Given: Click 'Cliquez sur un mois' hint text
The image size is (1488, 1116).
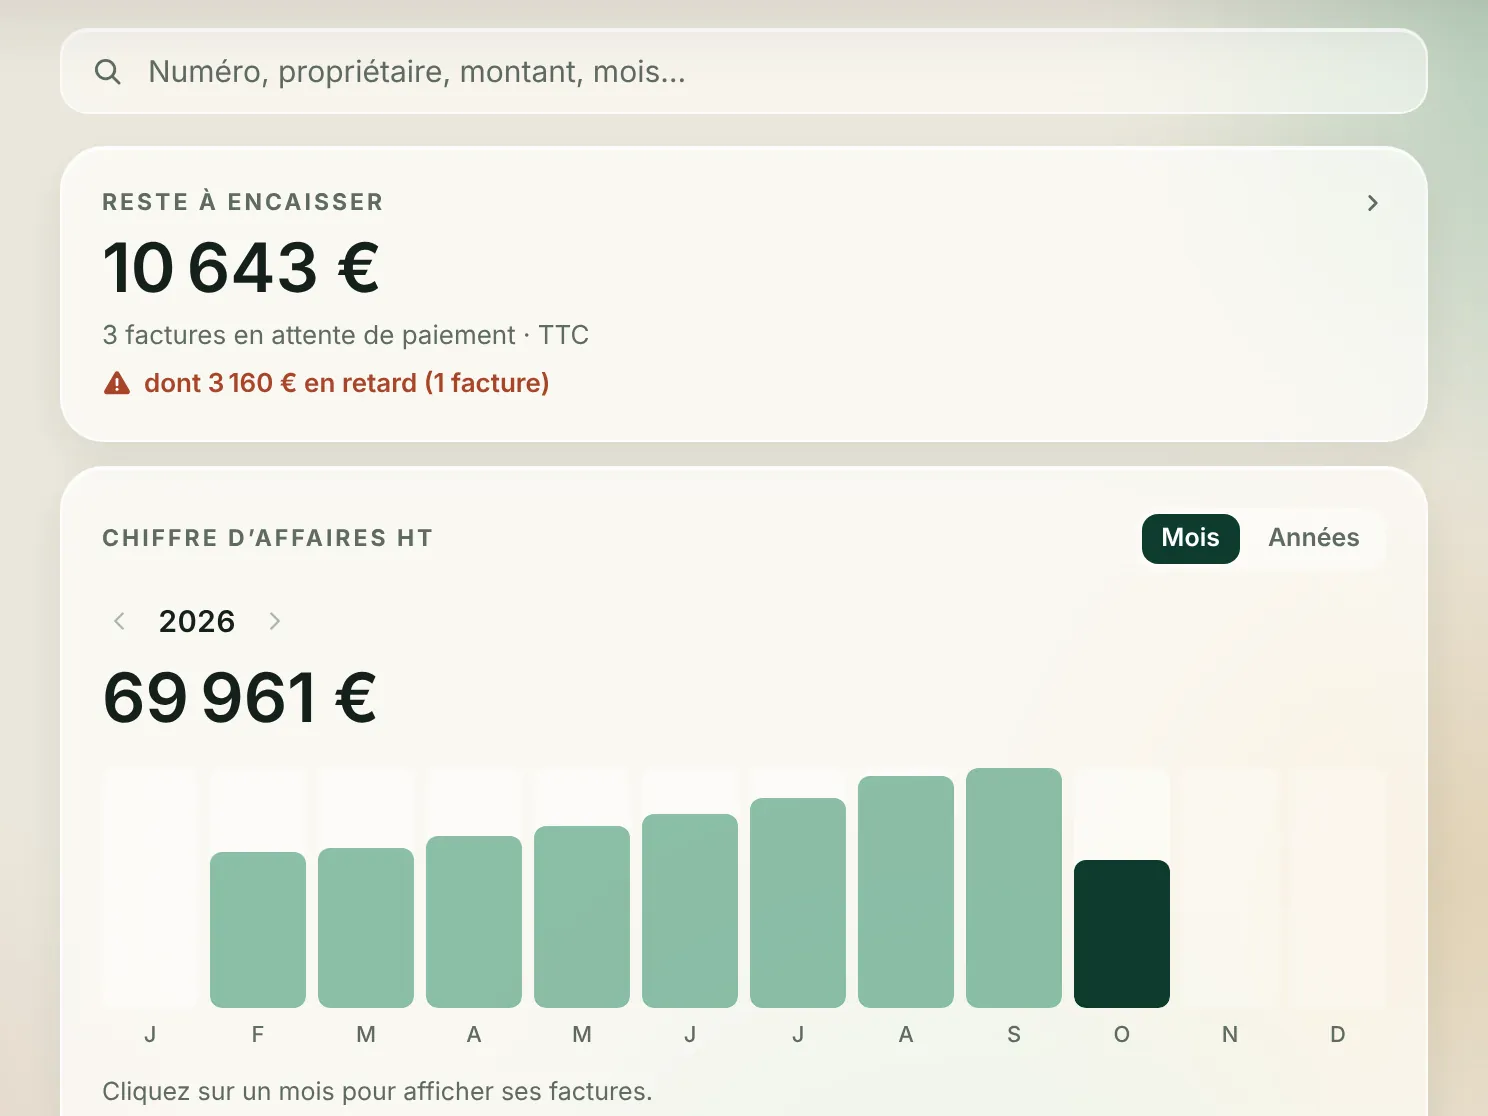Looking at the screenshot, I should pyautogui.click(x=377, y=1091).
